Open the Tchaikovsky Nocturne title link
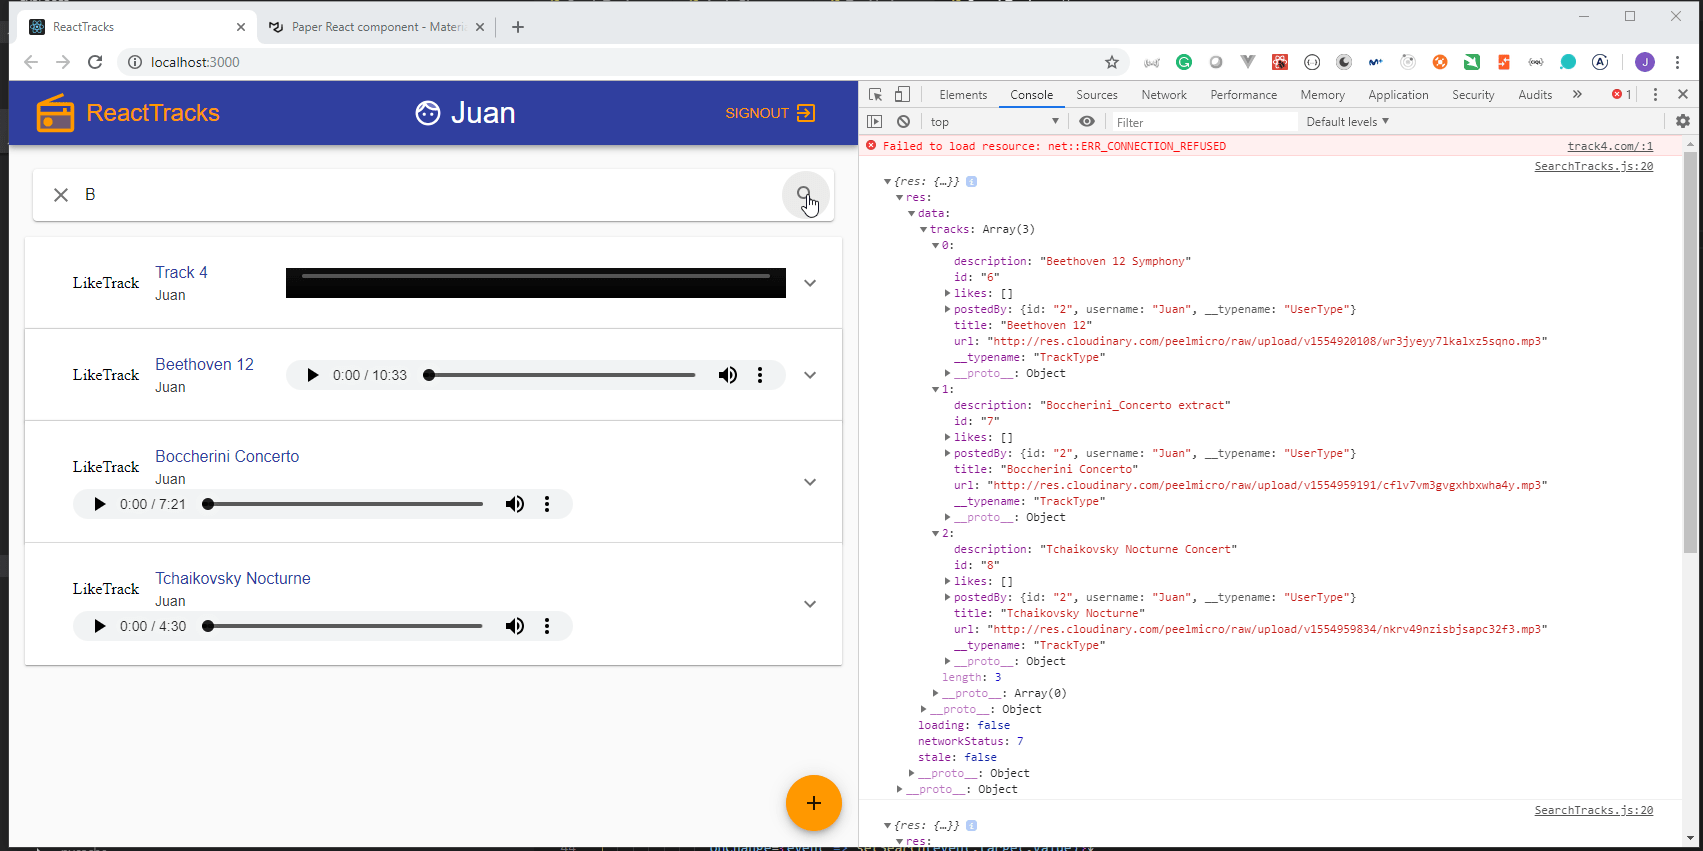This screenshot has width=1703, height=851. [233, 578]
